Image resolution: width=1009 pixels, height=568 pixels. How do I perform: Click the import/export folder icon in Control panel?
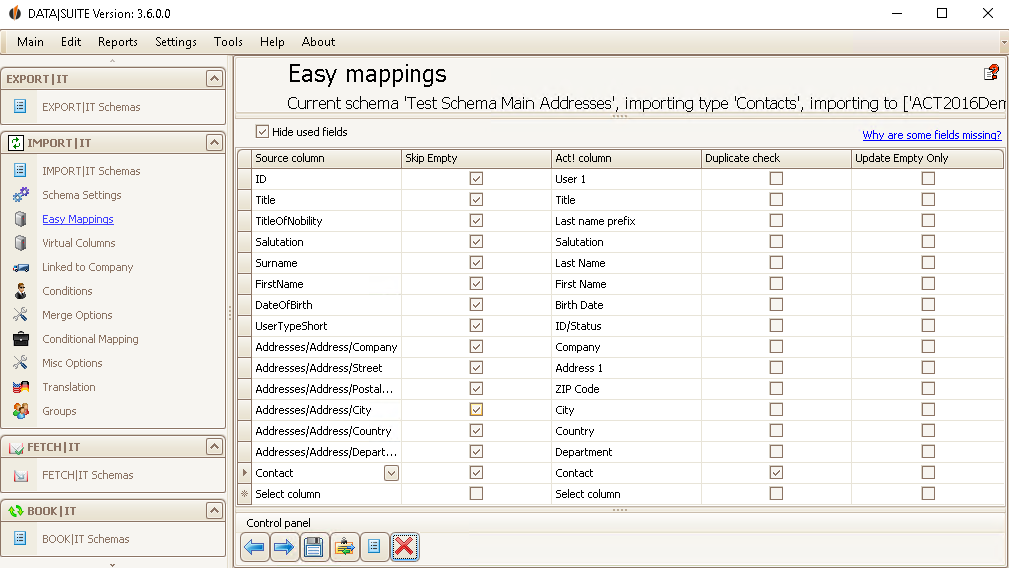pyautogui.click(x=344, y=547)
